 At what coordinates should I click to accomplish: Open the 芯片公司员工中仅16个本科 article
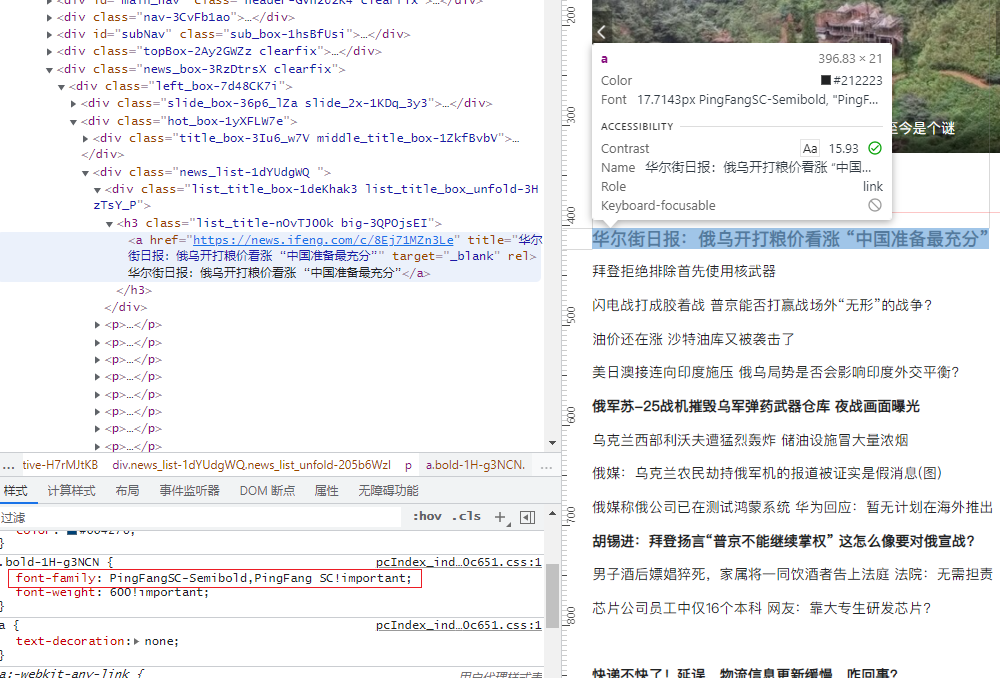coord(761,608)
